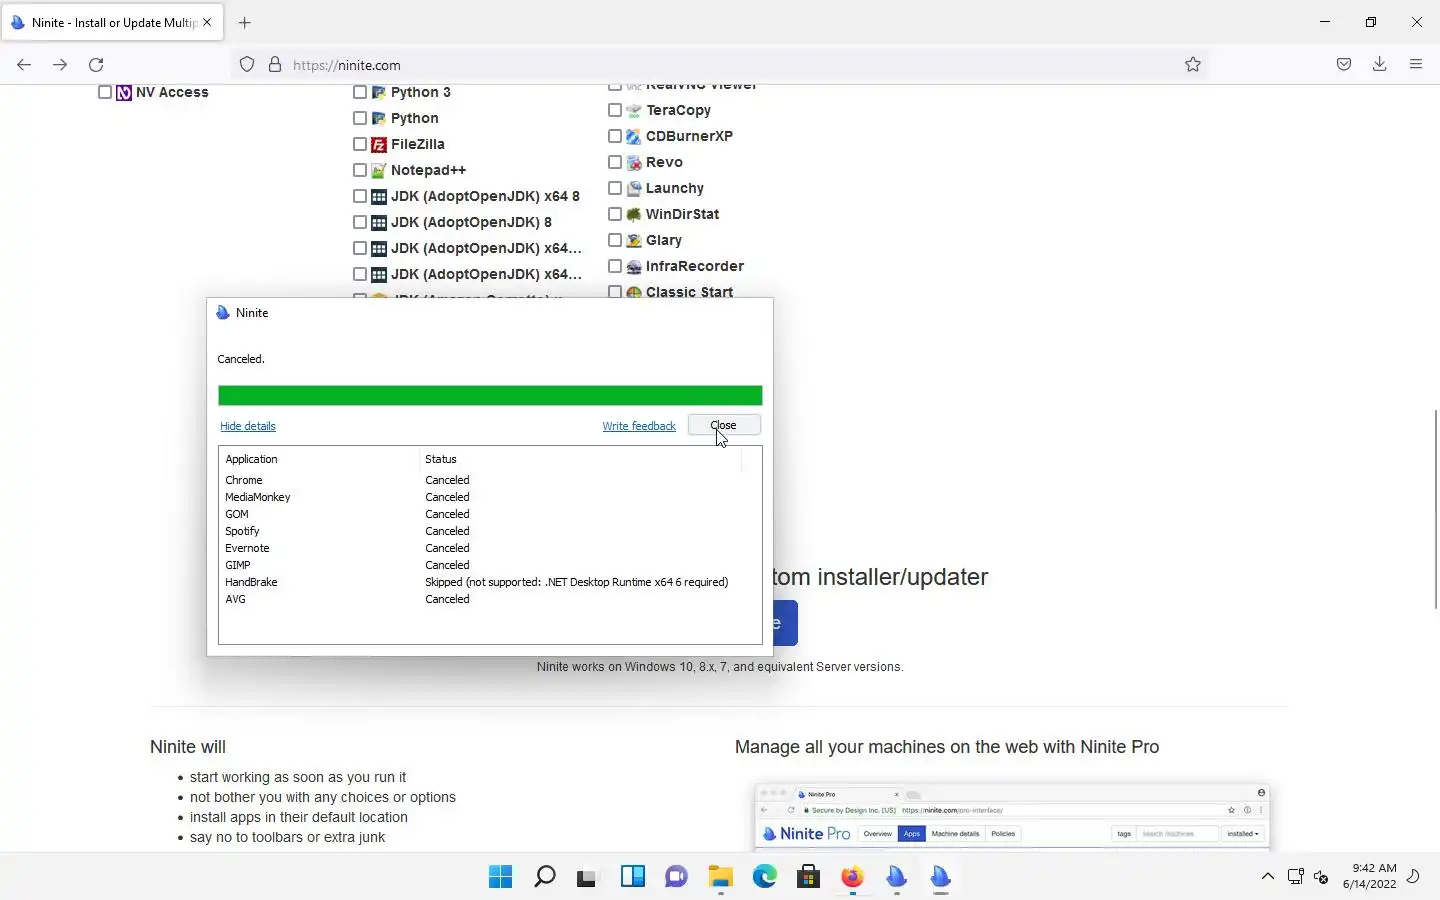Click the Revo app icon

coord(634,162)
